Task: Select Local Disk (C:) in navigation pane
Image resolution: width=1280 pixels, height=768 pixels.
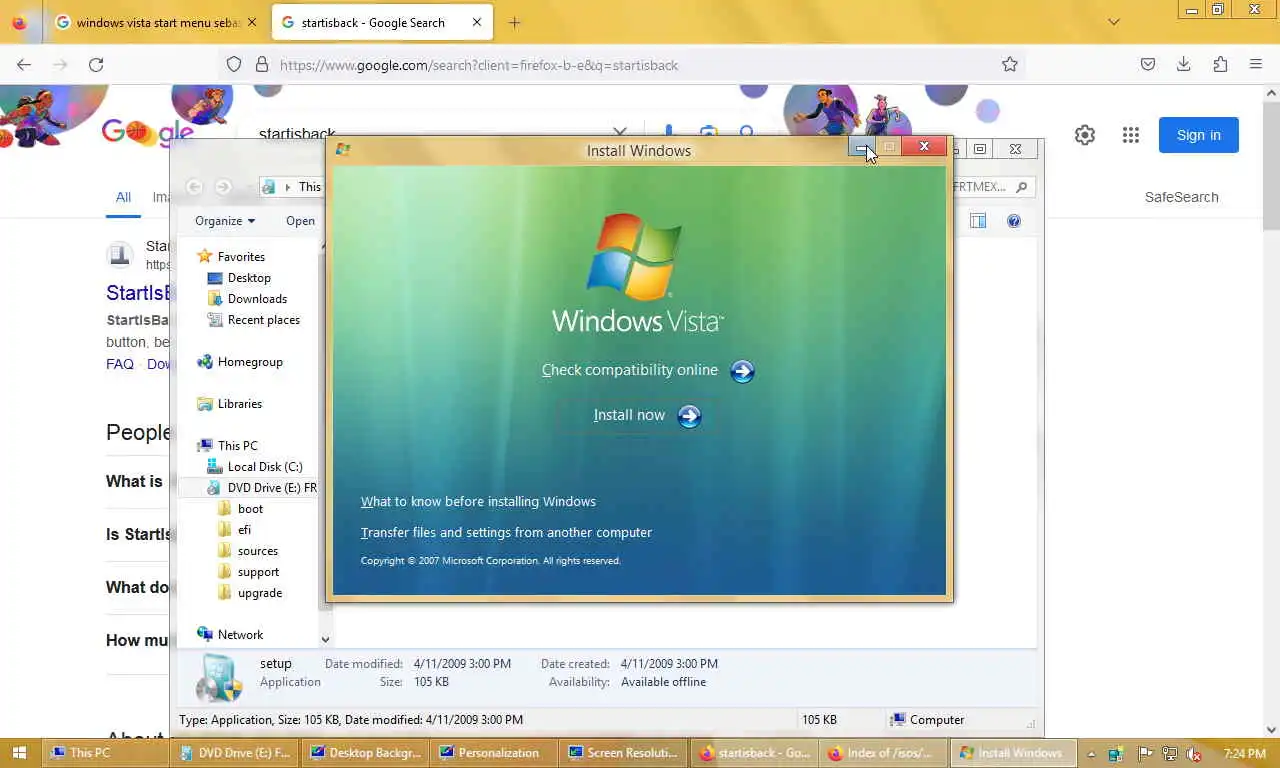Action: pyautogui.click(x=265, y=467)
